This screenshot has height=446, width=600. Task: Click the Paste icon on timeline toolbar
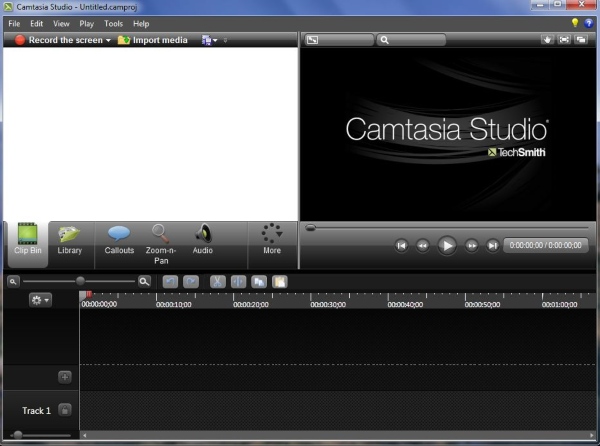pos(280,282)
